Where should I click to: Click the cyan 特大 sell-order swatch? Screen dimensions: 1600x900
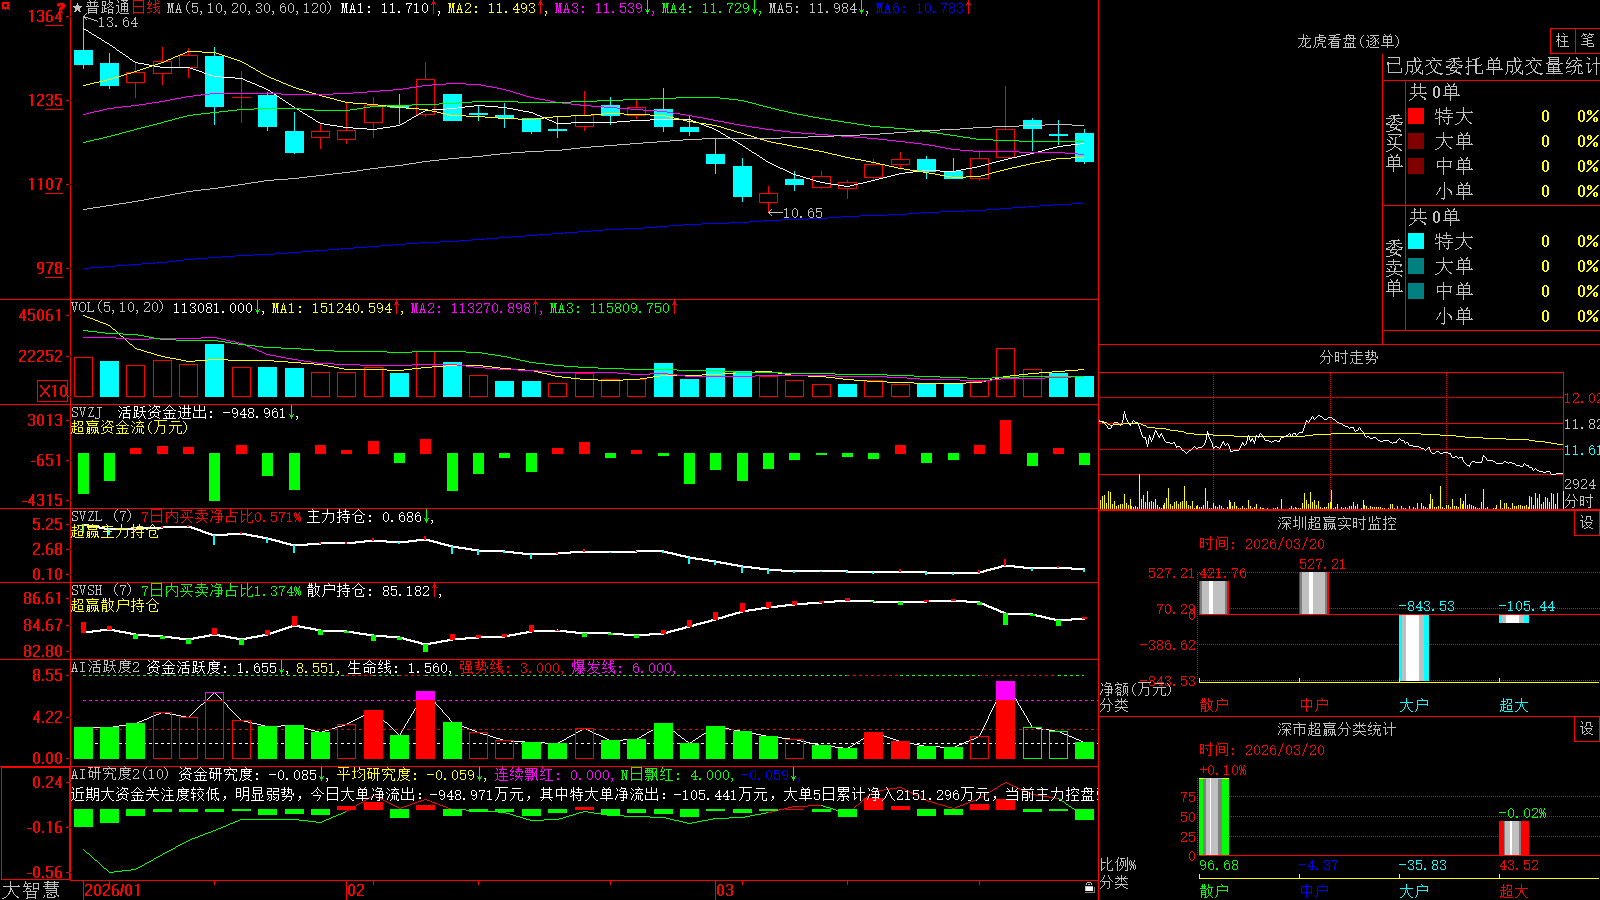point(1416,241)
